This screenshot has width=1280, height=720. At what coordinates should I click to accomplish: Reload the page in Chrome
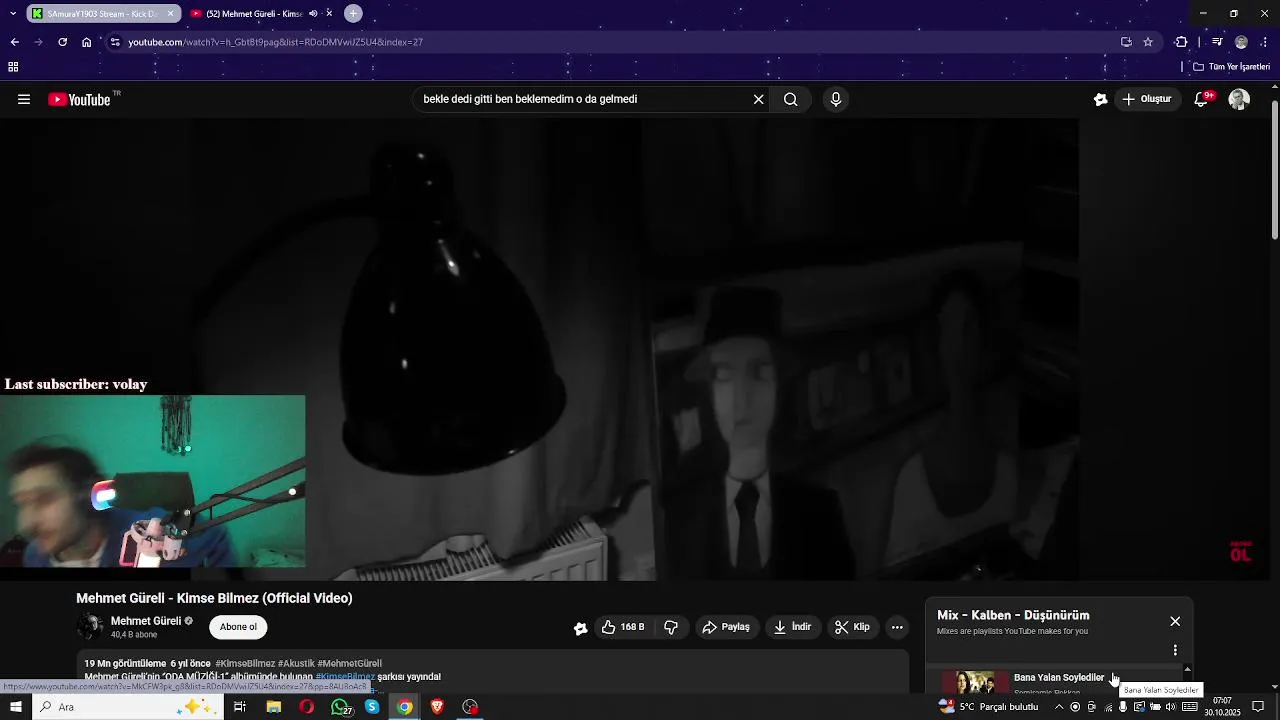coord(62,42)
